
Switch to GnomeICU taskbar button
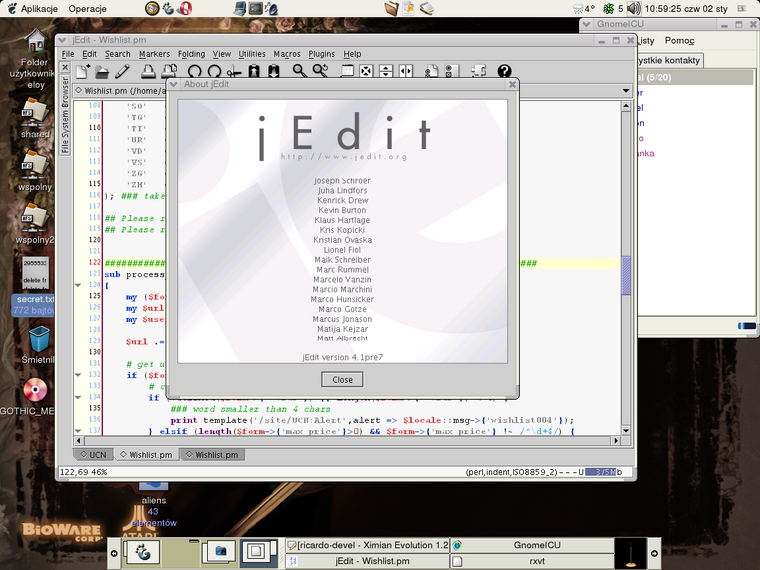[x=532, y=545]
